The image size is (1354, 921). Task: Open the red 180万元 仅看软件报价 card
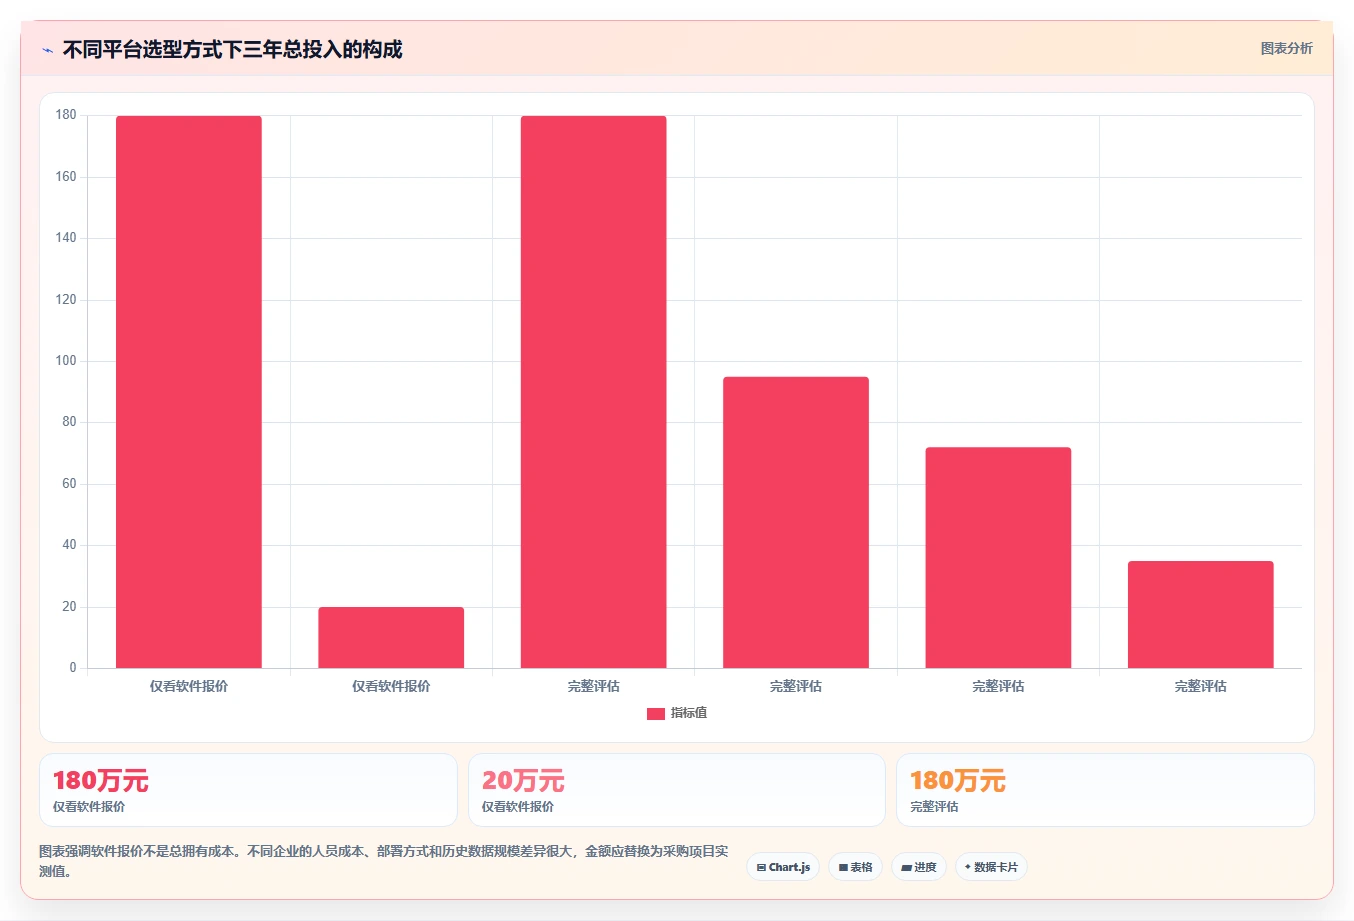[248, 790]
